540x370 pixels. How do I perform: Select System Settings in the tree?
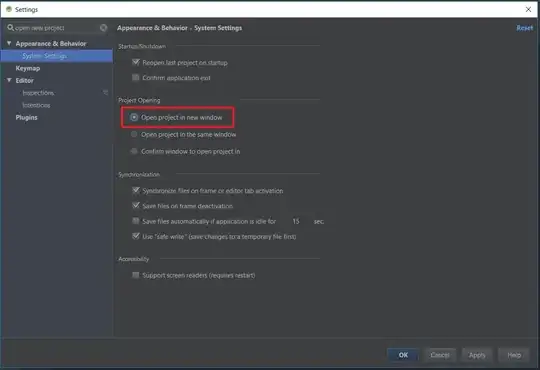pos(56,56)
